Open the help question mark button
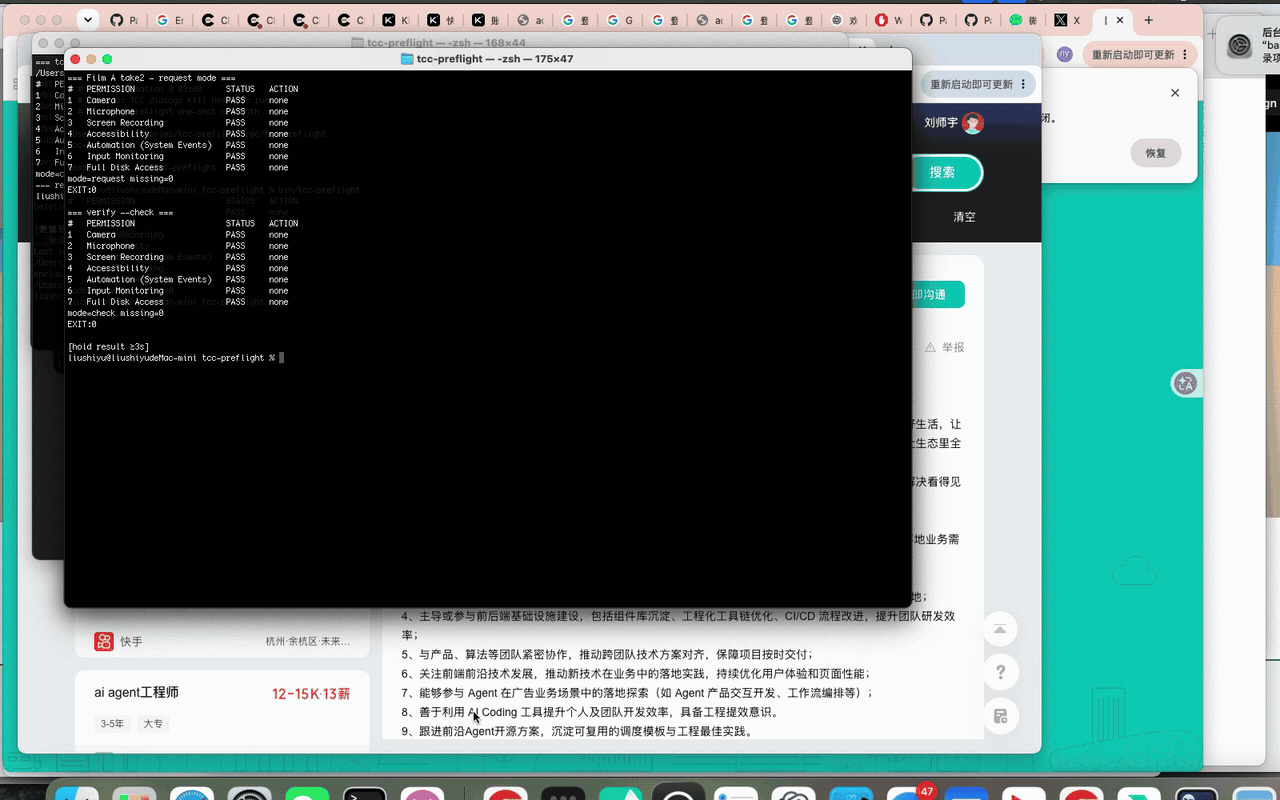The height and width of the screenshot is (800, 1280). (x=1000, y=672)
